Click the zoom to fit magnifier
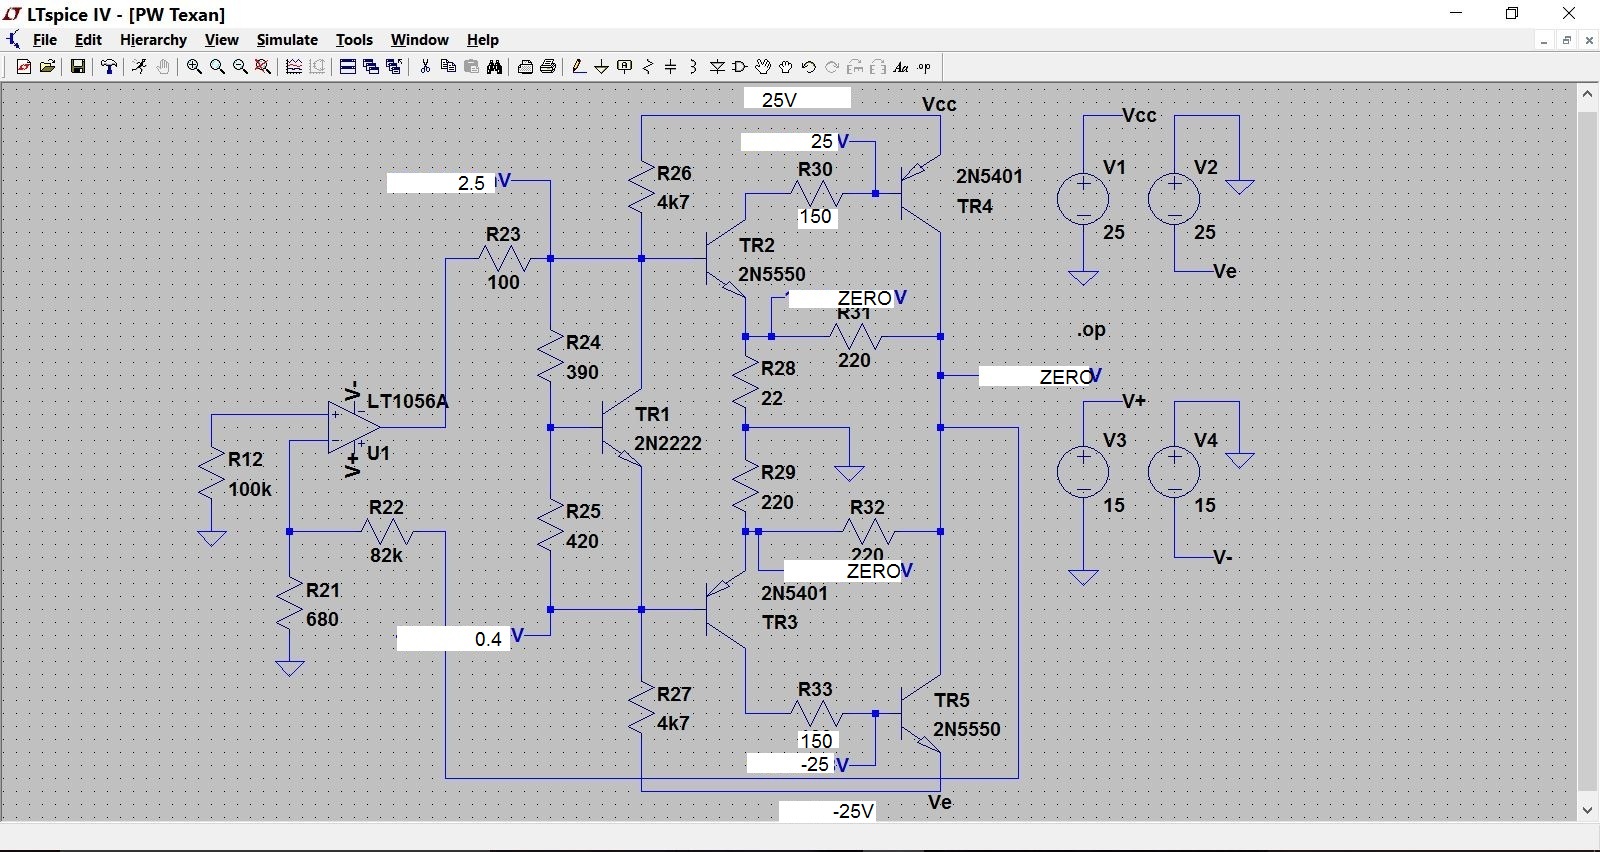 click(263, 67)
